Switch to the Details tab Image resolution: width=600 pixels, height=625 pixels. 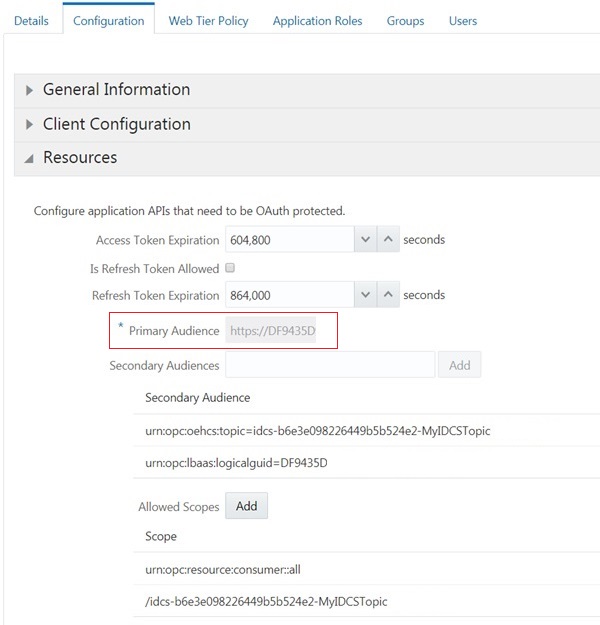coord(31,21)
